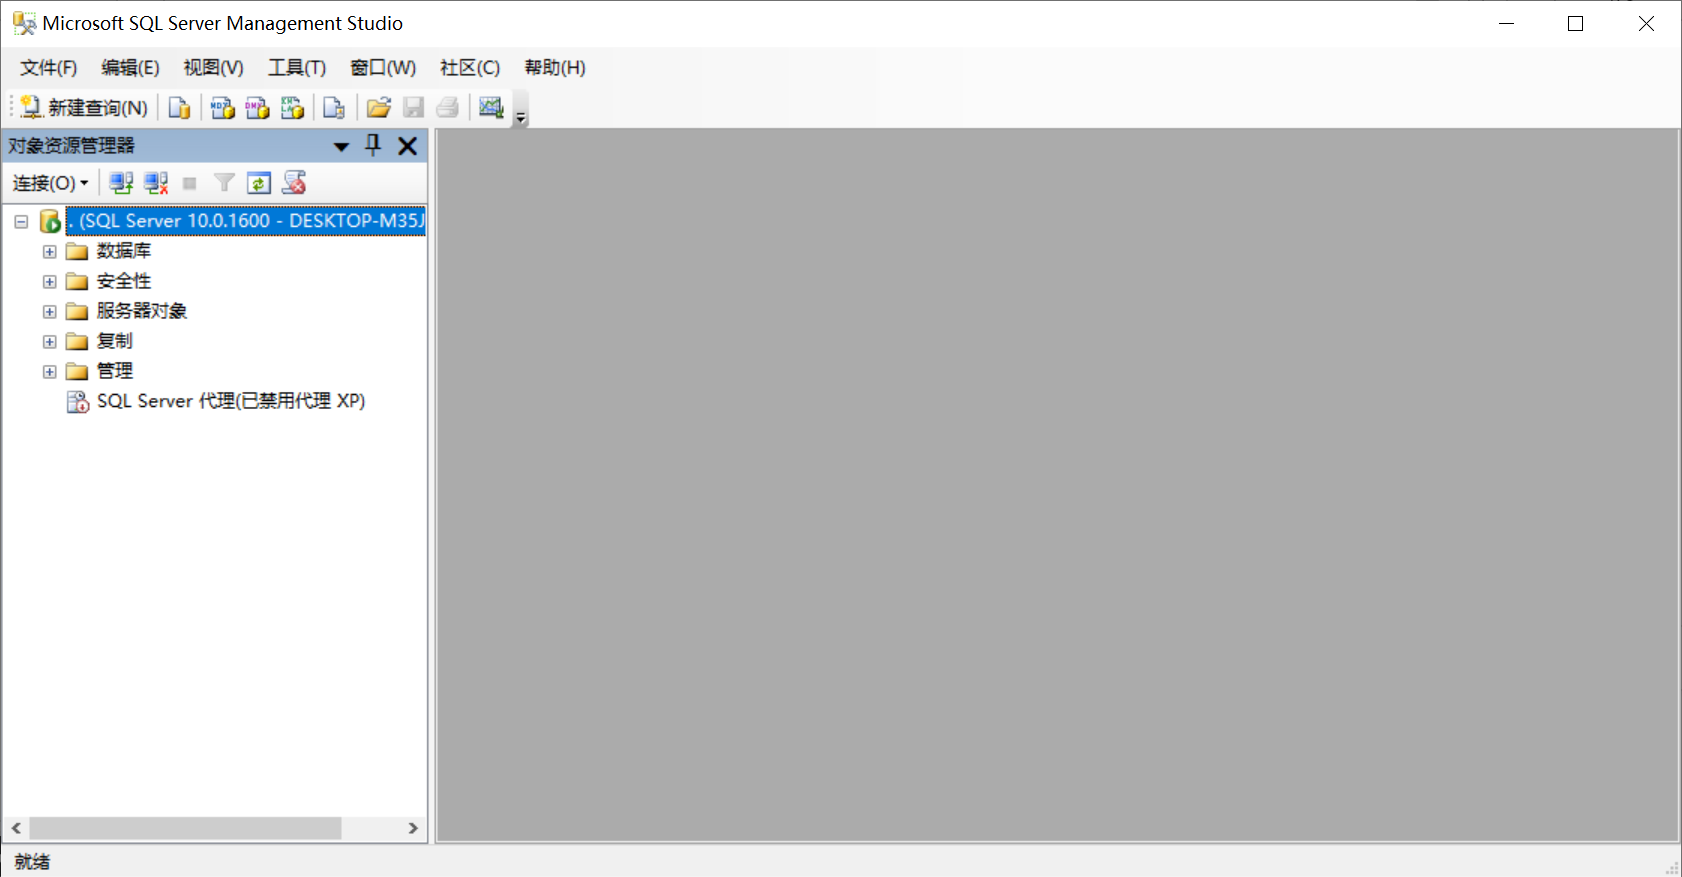Open Analysis Services DMX query
The image size is (1682, 877).
pos(257,107)
